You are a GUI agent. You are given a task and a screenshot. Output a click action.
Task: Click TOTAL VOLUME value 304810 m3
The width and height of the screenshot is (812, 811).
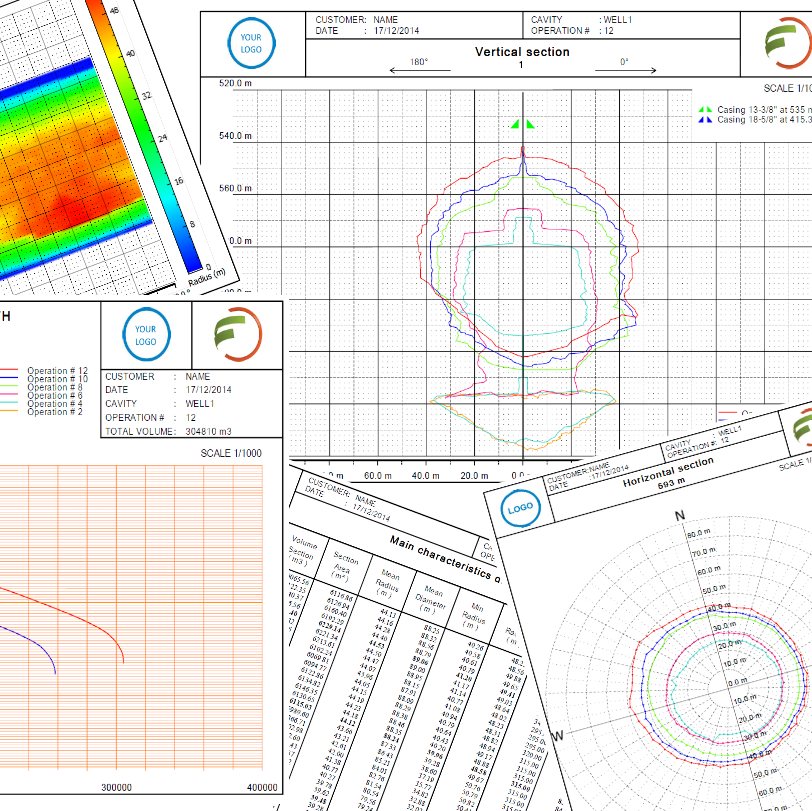(209, 431)
